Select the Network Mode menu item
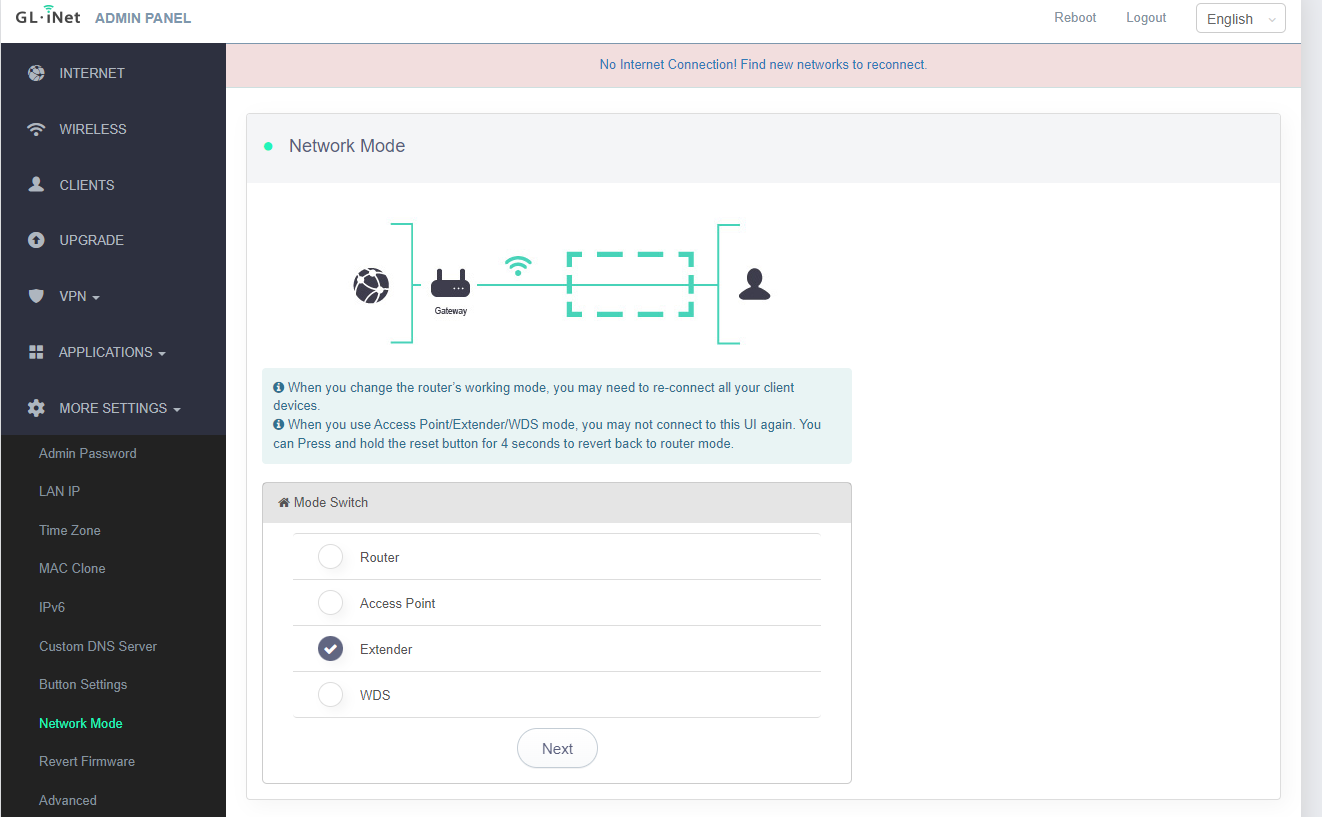The height and width of the screenshot is (817, 1322). 81,723
